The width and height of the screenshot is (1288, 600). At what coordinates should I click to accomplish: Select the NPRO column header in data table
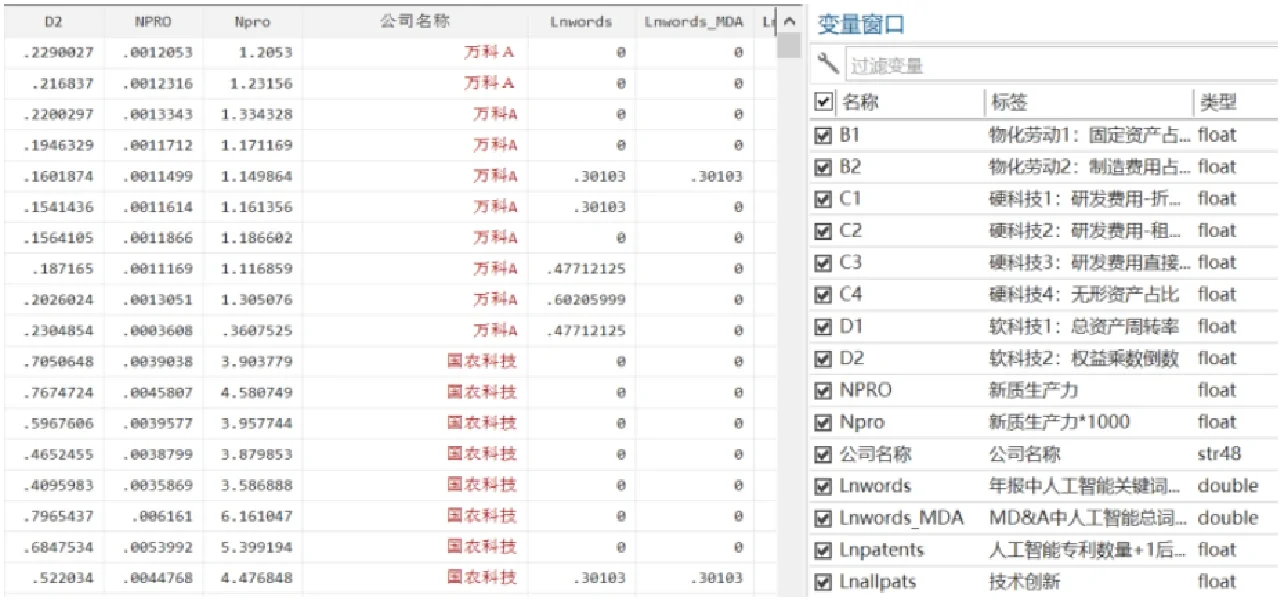(154, 22)
